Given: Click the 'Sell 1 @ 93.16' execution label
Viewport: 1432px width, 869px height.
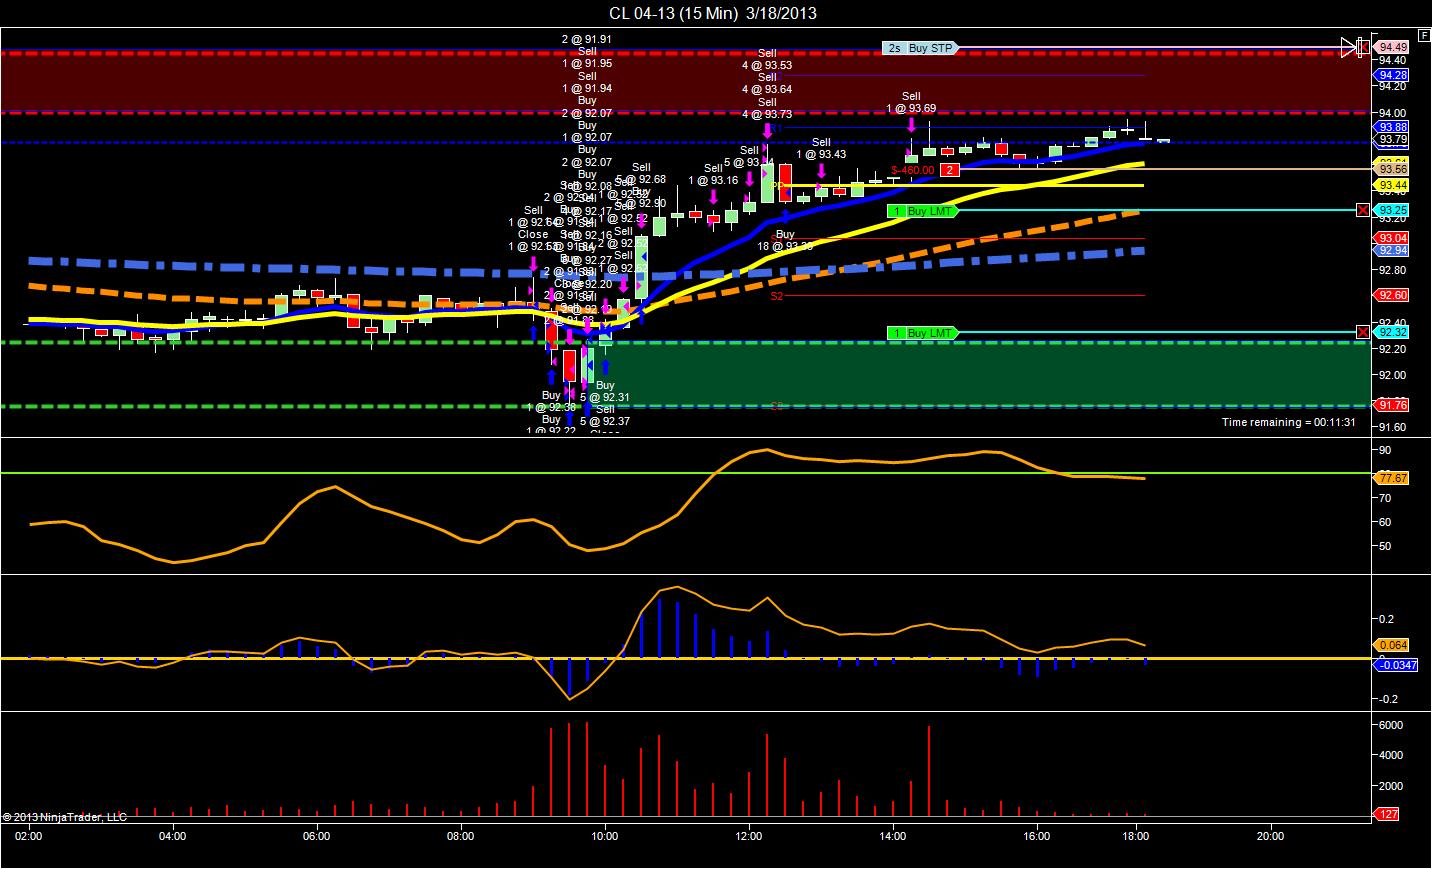Looking at the screenshot, I should [713, 175].
